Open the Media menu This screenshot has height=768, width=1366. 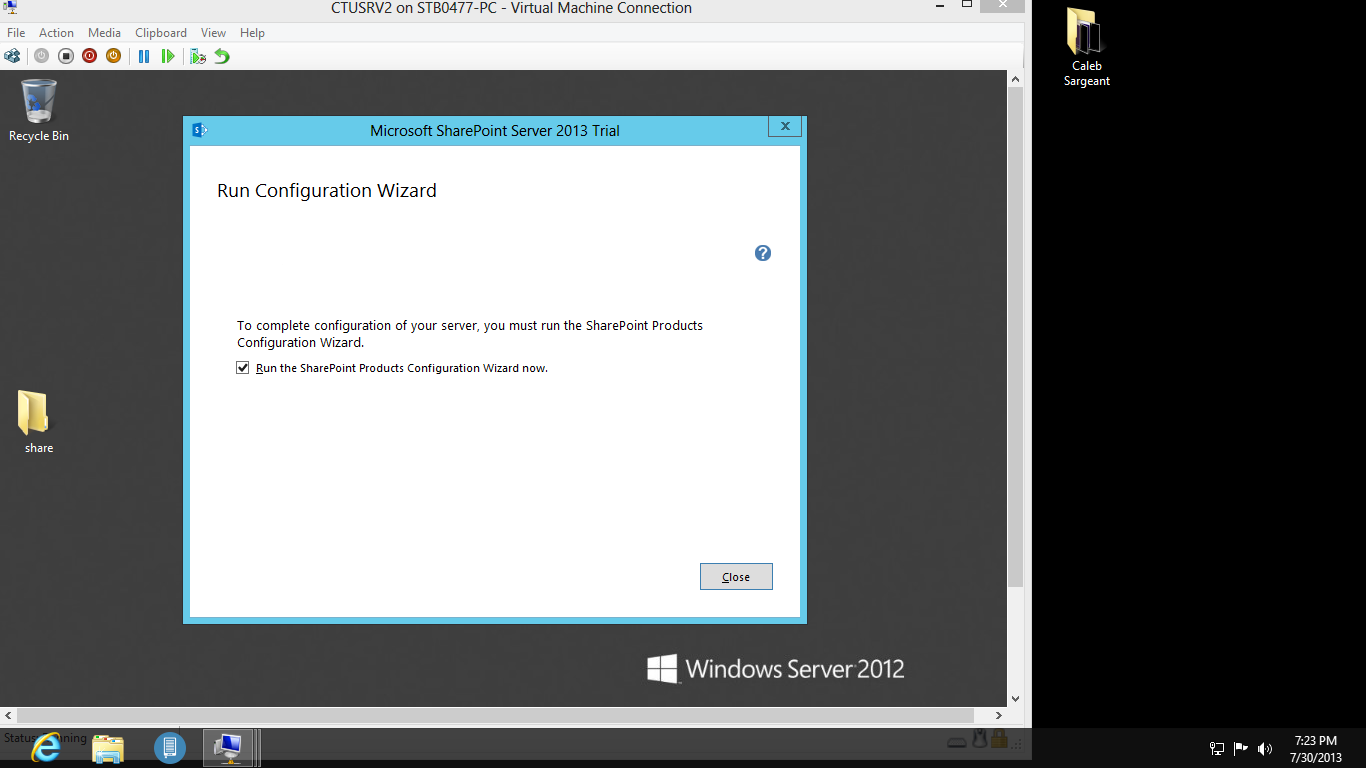[105, 33]
